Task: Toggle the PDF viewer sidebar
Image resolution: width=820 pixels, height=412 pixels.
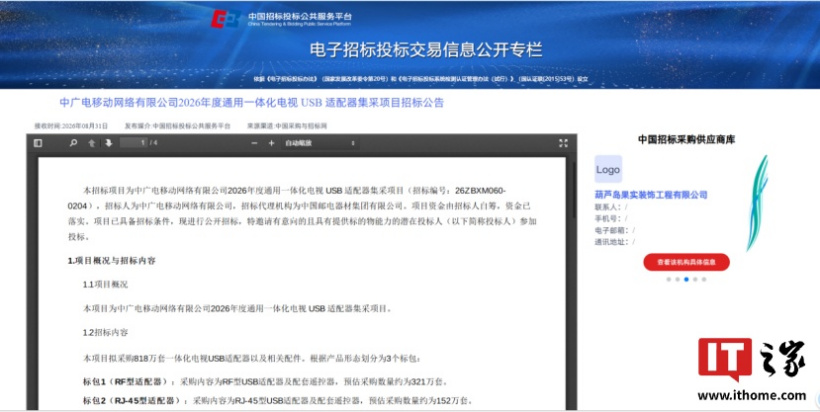Action: [x=38, y=143]
